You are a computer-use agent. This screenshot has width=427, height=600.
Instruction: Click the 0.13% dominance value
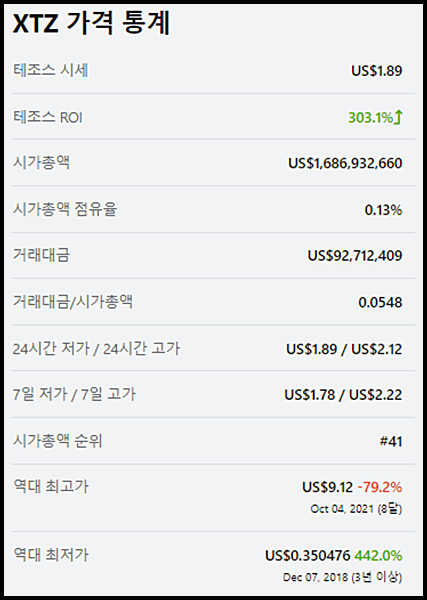[383, 210]
